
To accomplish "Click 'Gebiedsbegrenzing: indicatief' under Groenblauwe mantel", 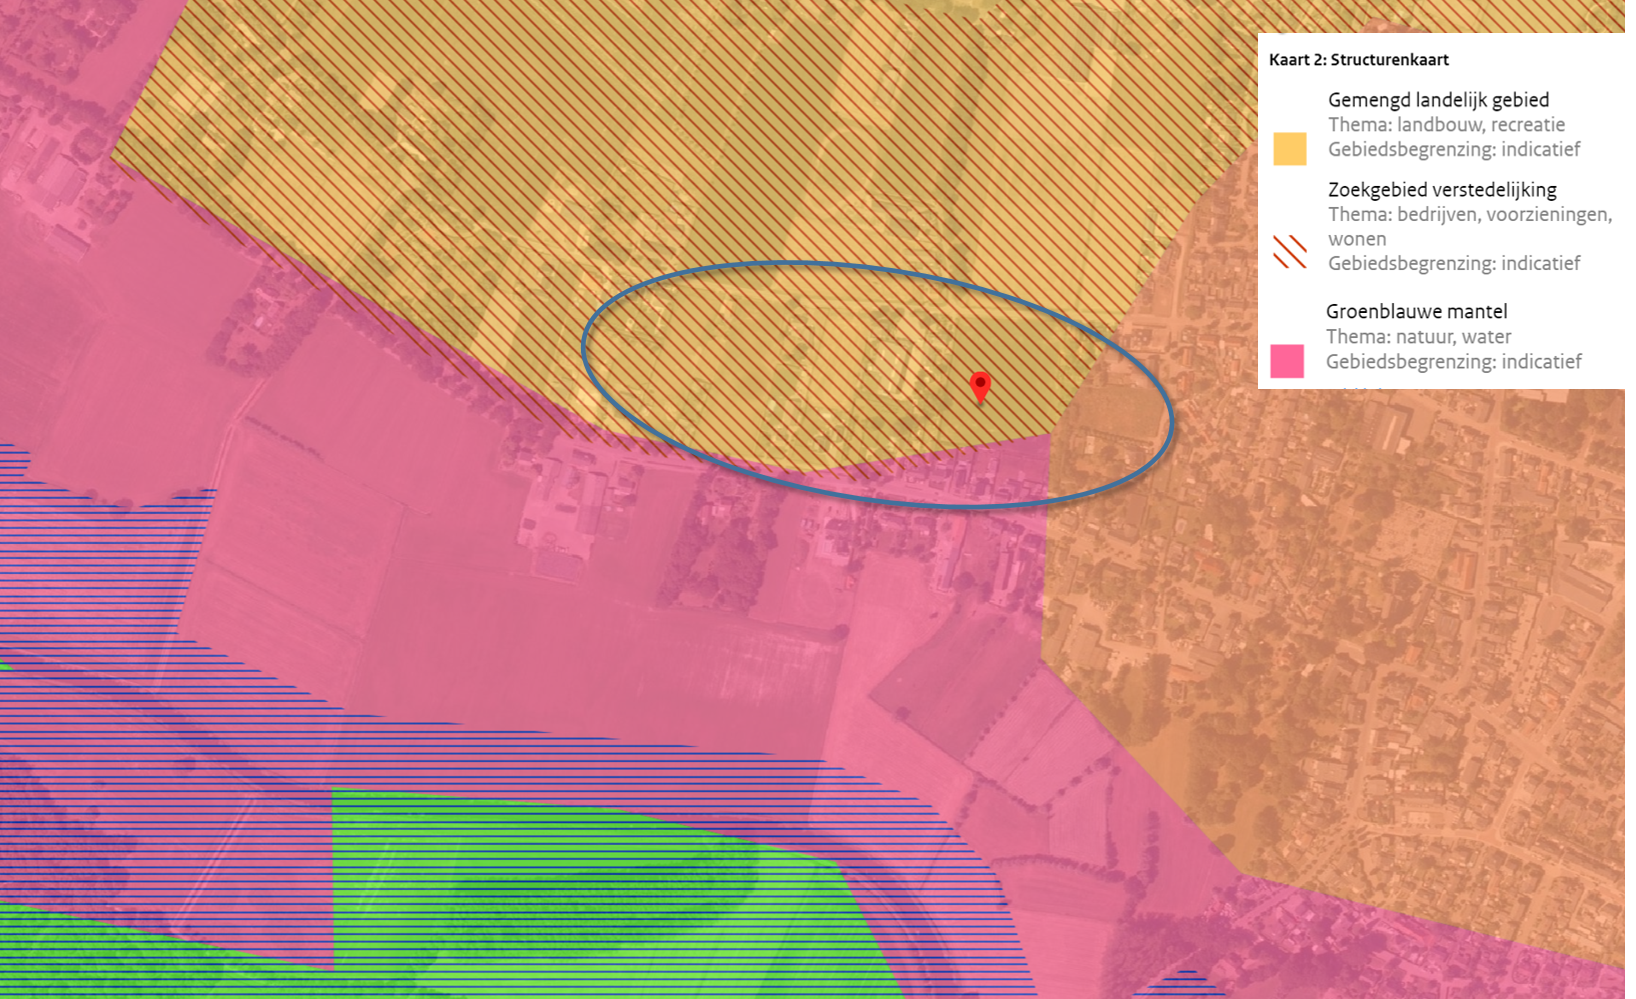I will pos(1454,362).
